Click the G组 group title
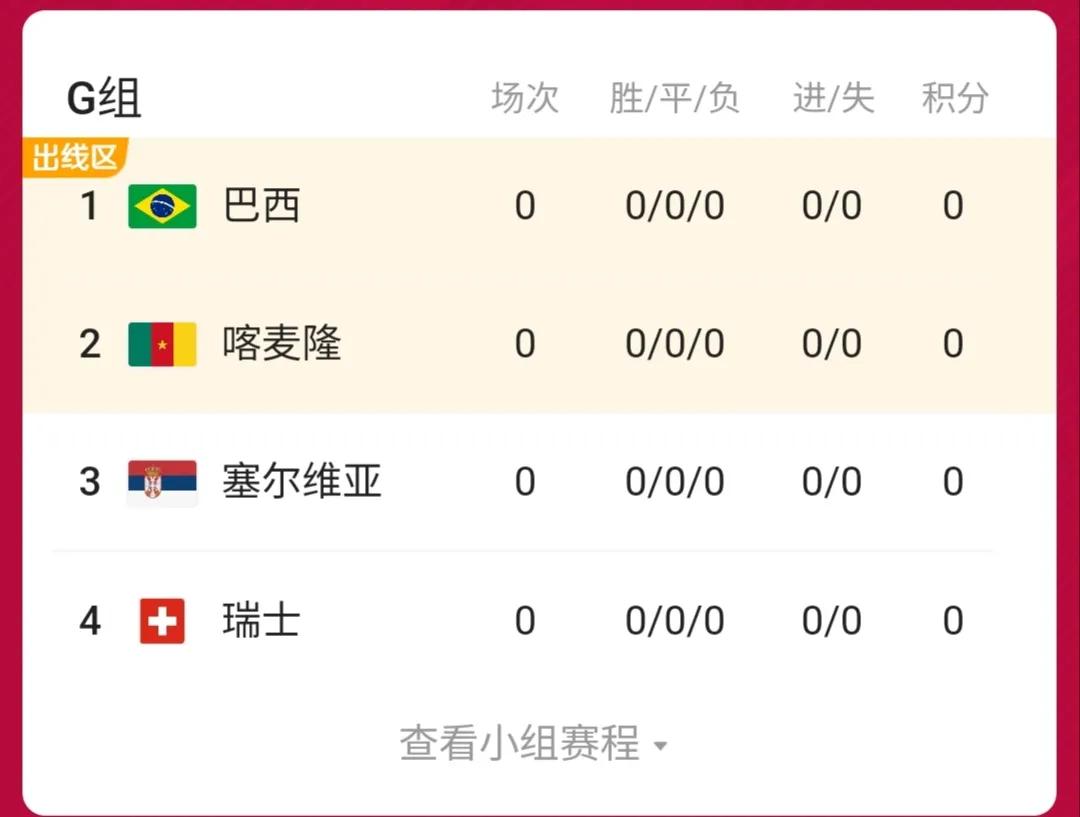The height and width of the screenshot is (817, 1080). click(103, 95)
